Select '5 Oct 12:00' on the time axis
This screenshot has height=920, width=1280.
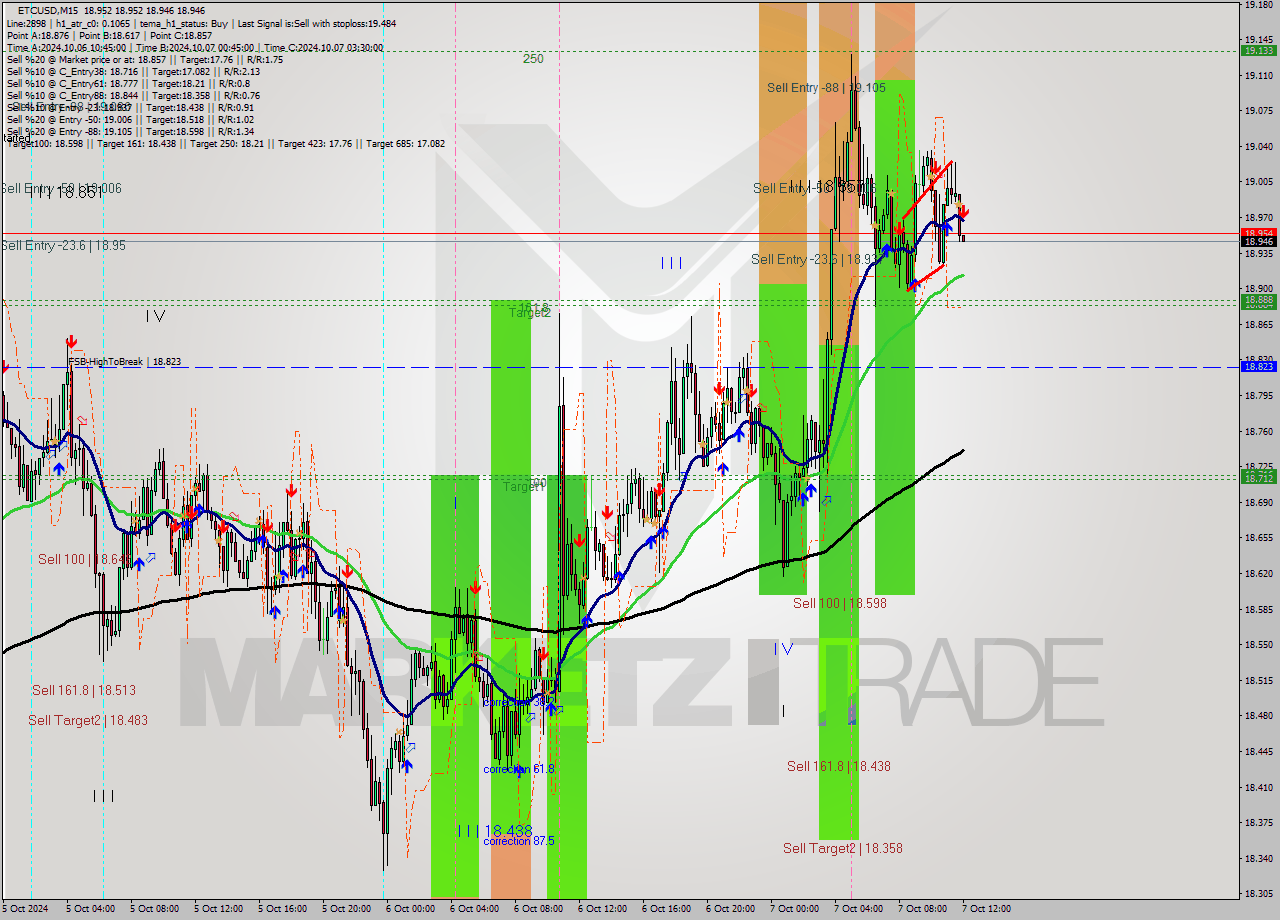219,909
